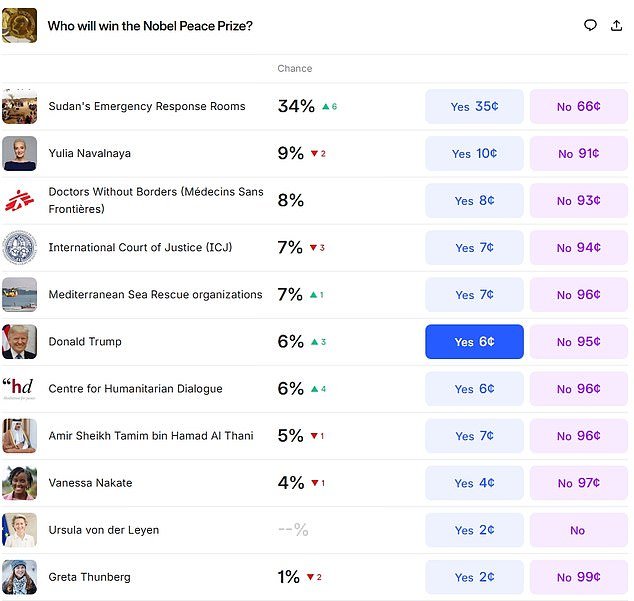Viewport: 634px width, 601px height.
Task: Click Doctors Without Borders logo icon
Action: click(20, 200)
